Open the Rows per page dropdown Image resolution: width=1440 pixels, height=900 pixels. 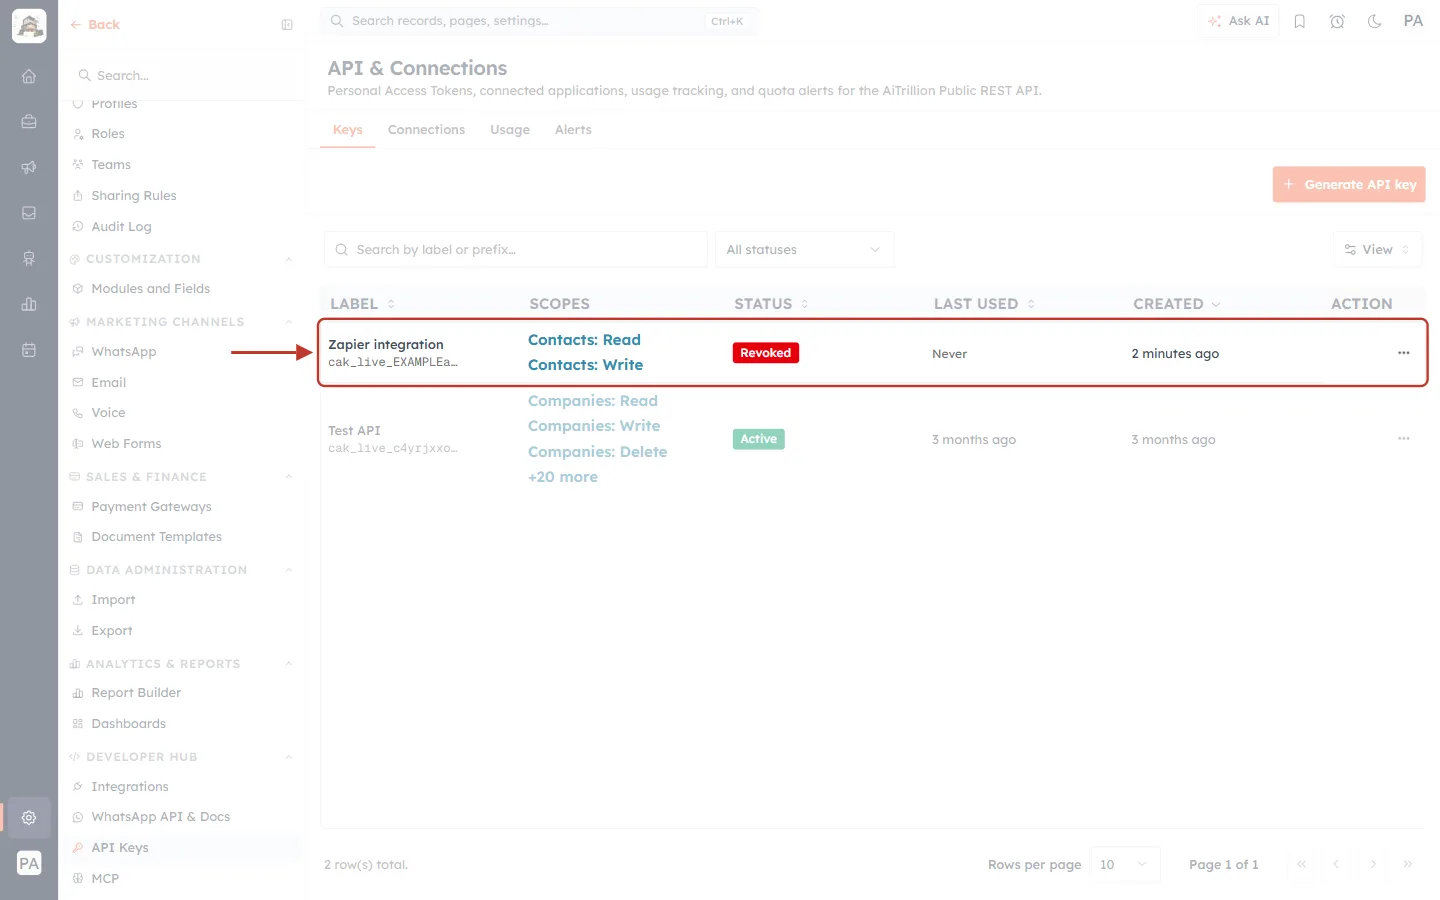click(1125, 865)
